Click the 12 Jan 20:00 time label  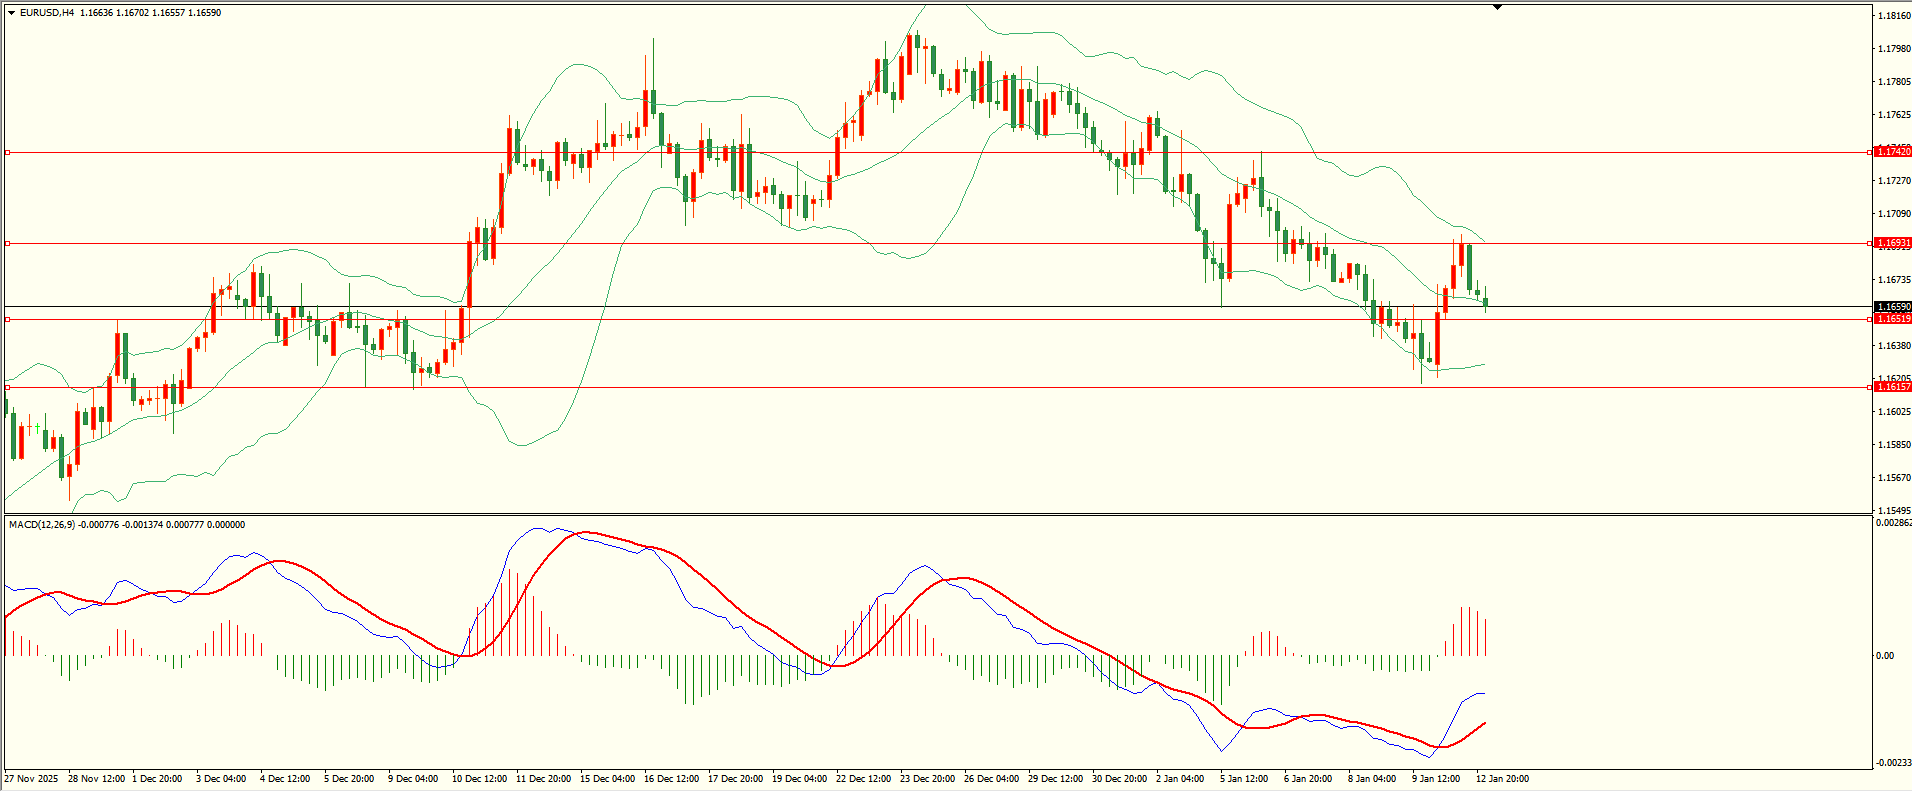tap(1502, 779)
